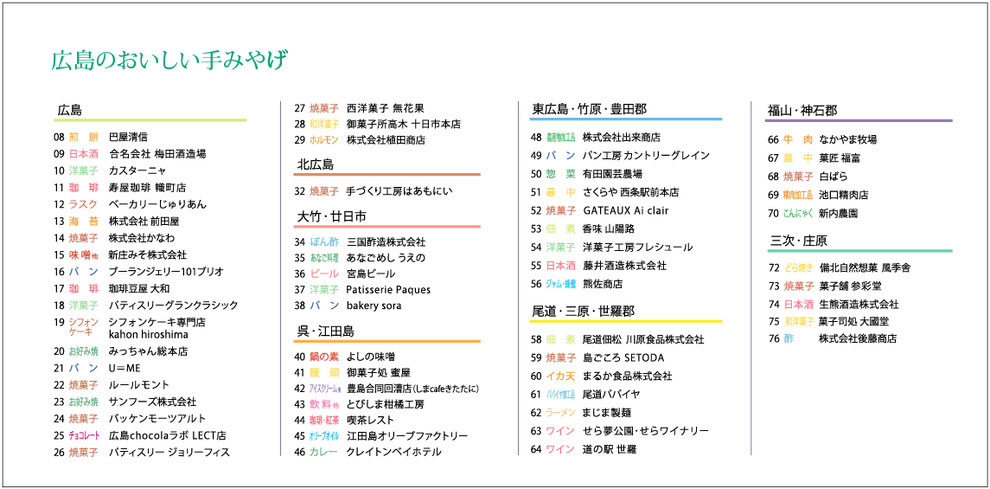Click the shop name カスターニャ
990x489 pixels.
pos(138,171)
